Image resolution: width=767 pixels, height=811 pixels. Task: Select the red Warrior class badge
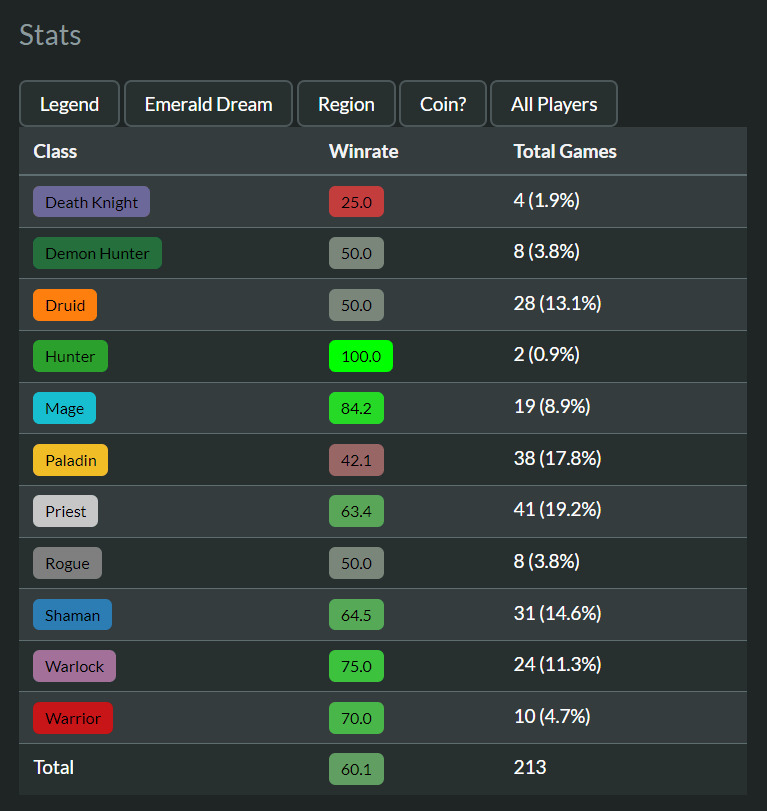pyautogui.click(x=73, y=718)
